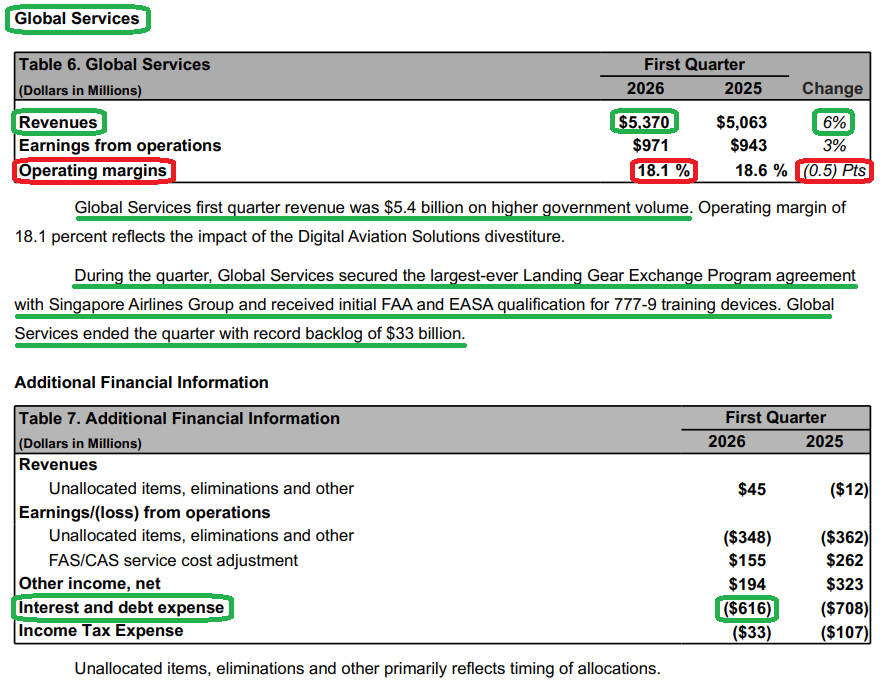Click the $971 earnings value

[x=648, y=146]
